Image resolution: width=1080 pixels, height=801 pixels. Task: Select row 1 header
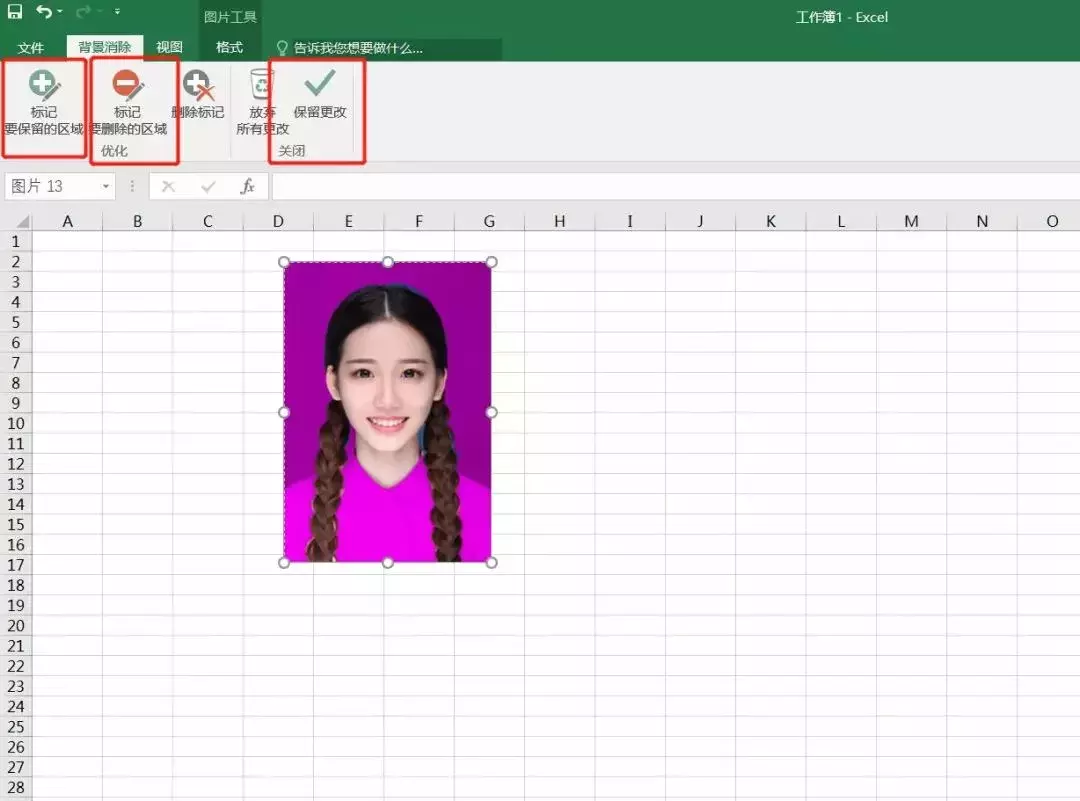(x=16, y=242)
